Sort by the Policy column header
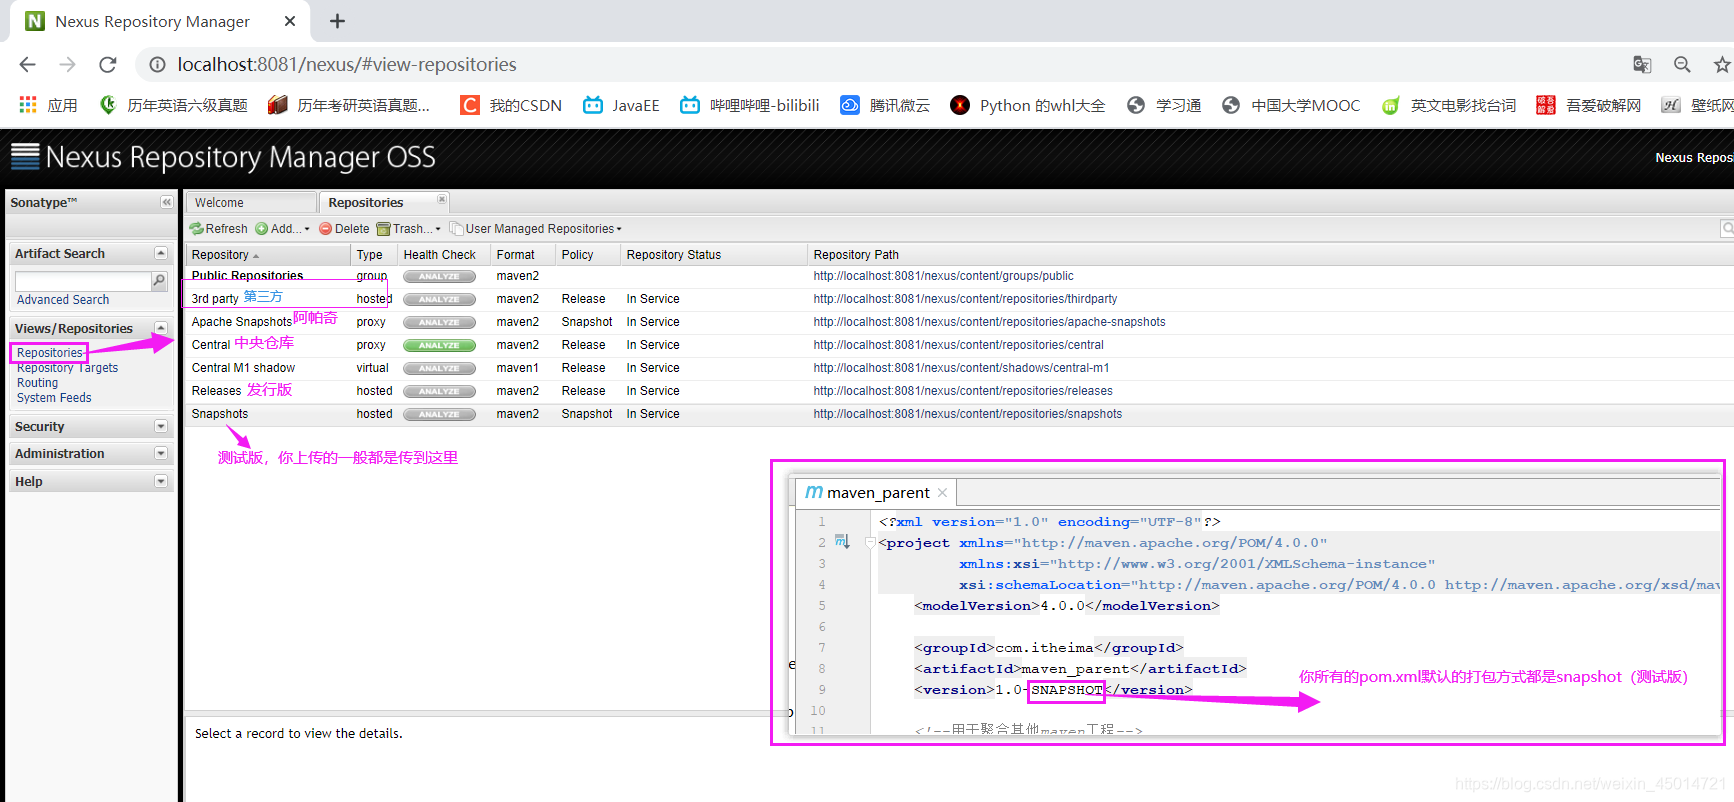This screenshot has width=1734, height=802. 588,255
